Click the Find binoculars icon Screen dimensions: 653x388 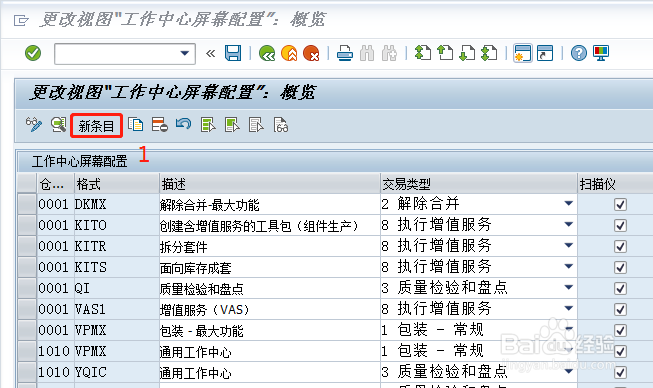pyautogui.click(x=367, y=53)
